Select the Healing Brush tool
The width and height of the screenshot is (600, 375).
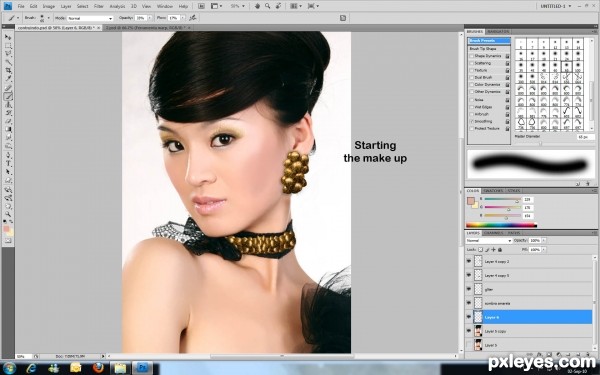click(8, 88)
